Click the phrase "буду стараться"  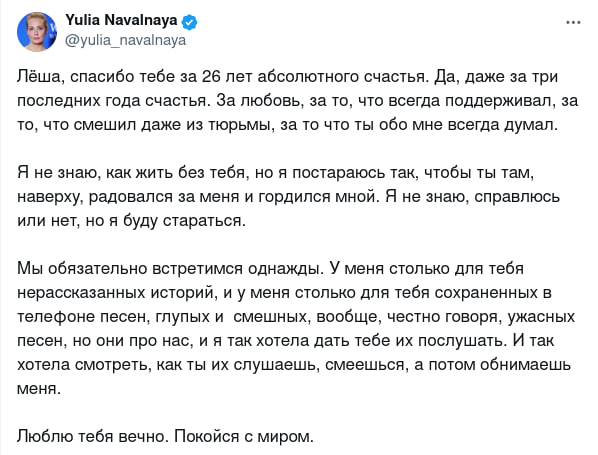coord(184,221)
